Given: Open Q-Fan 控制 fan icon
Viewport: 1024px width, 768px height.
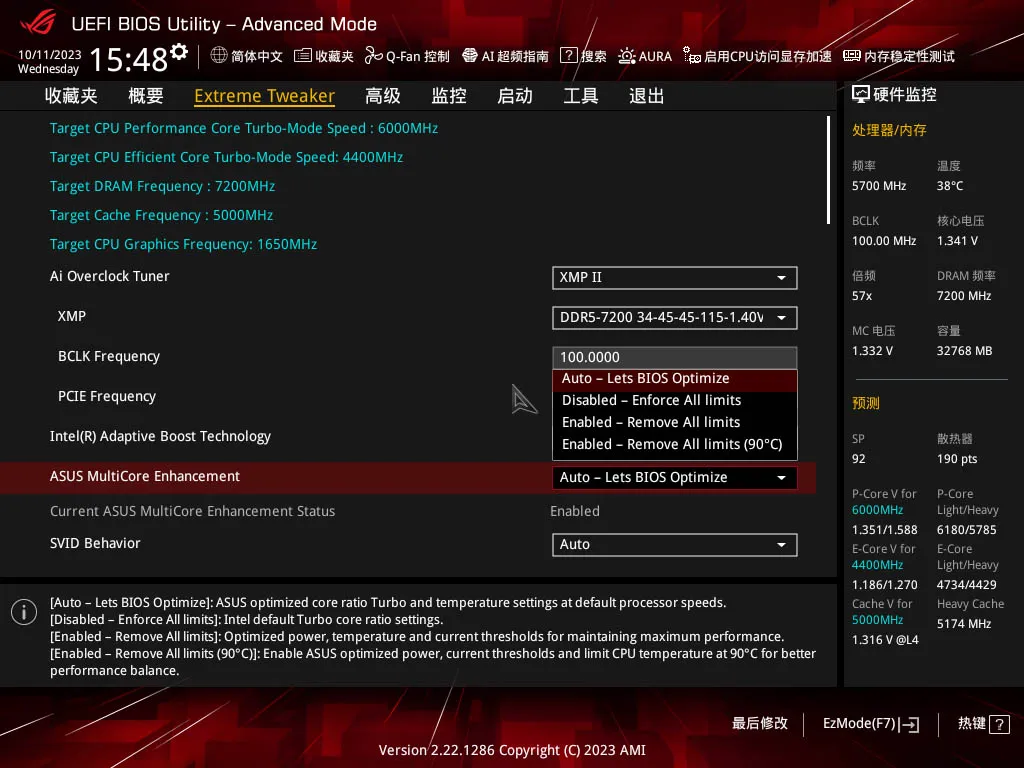Looking at the screenshot, I should point(374,56).
